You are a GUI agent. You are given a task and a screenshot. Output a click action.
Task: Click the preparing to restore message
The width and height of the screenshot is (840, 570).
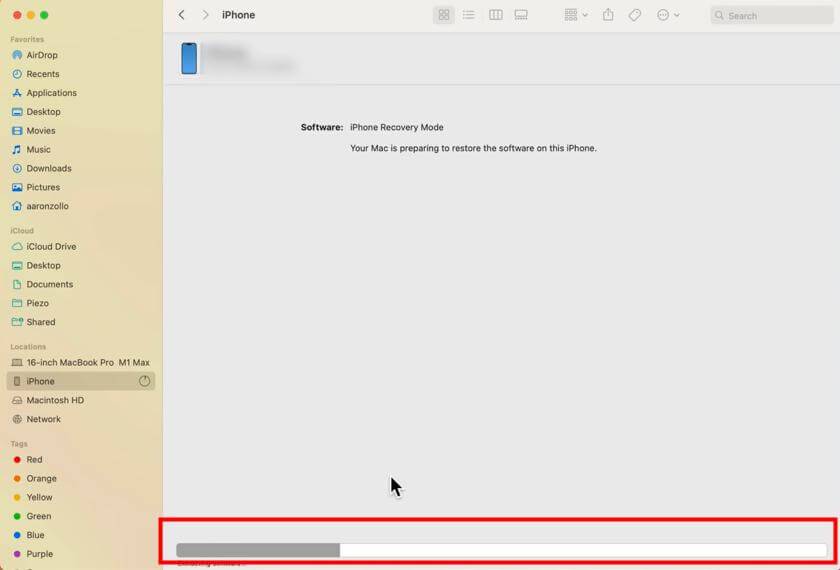[473, 148]
